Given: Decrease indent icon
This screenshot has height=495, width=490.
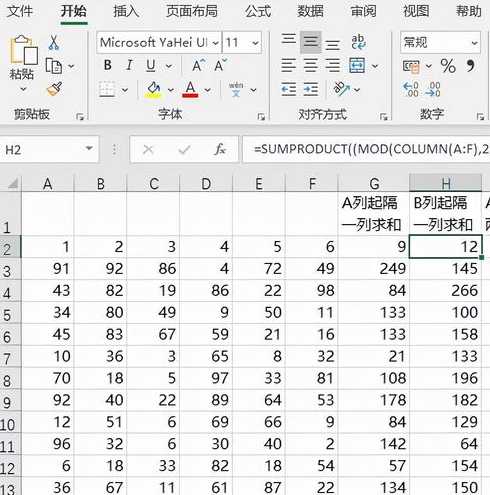Looking at the screenshot, I should point(288,89).
